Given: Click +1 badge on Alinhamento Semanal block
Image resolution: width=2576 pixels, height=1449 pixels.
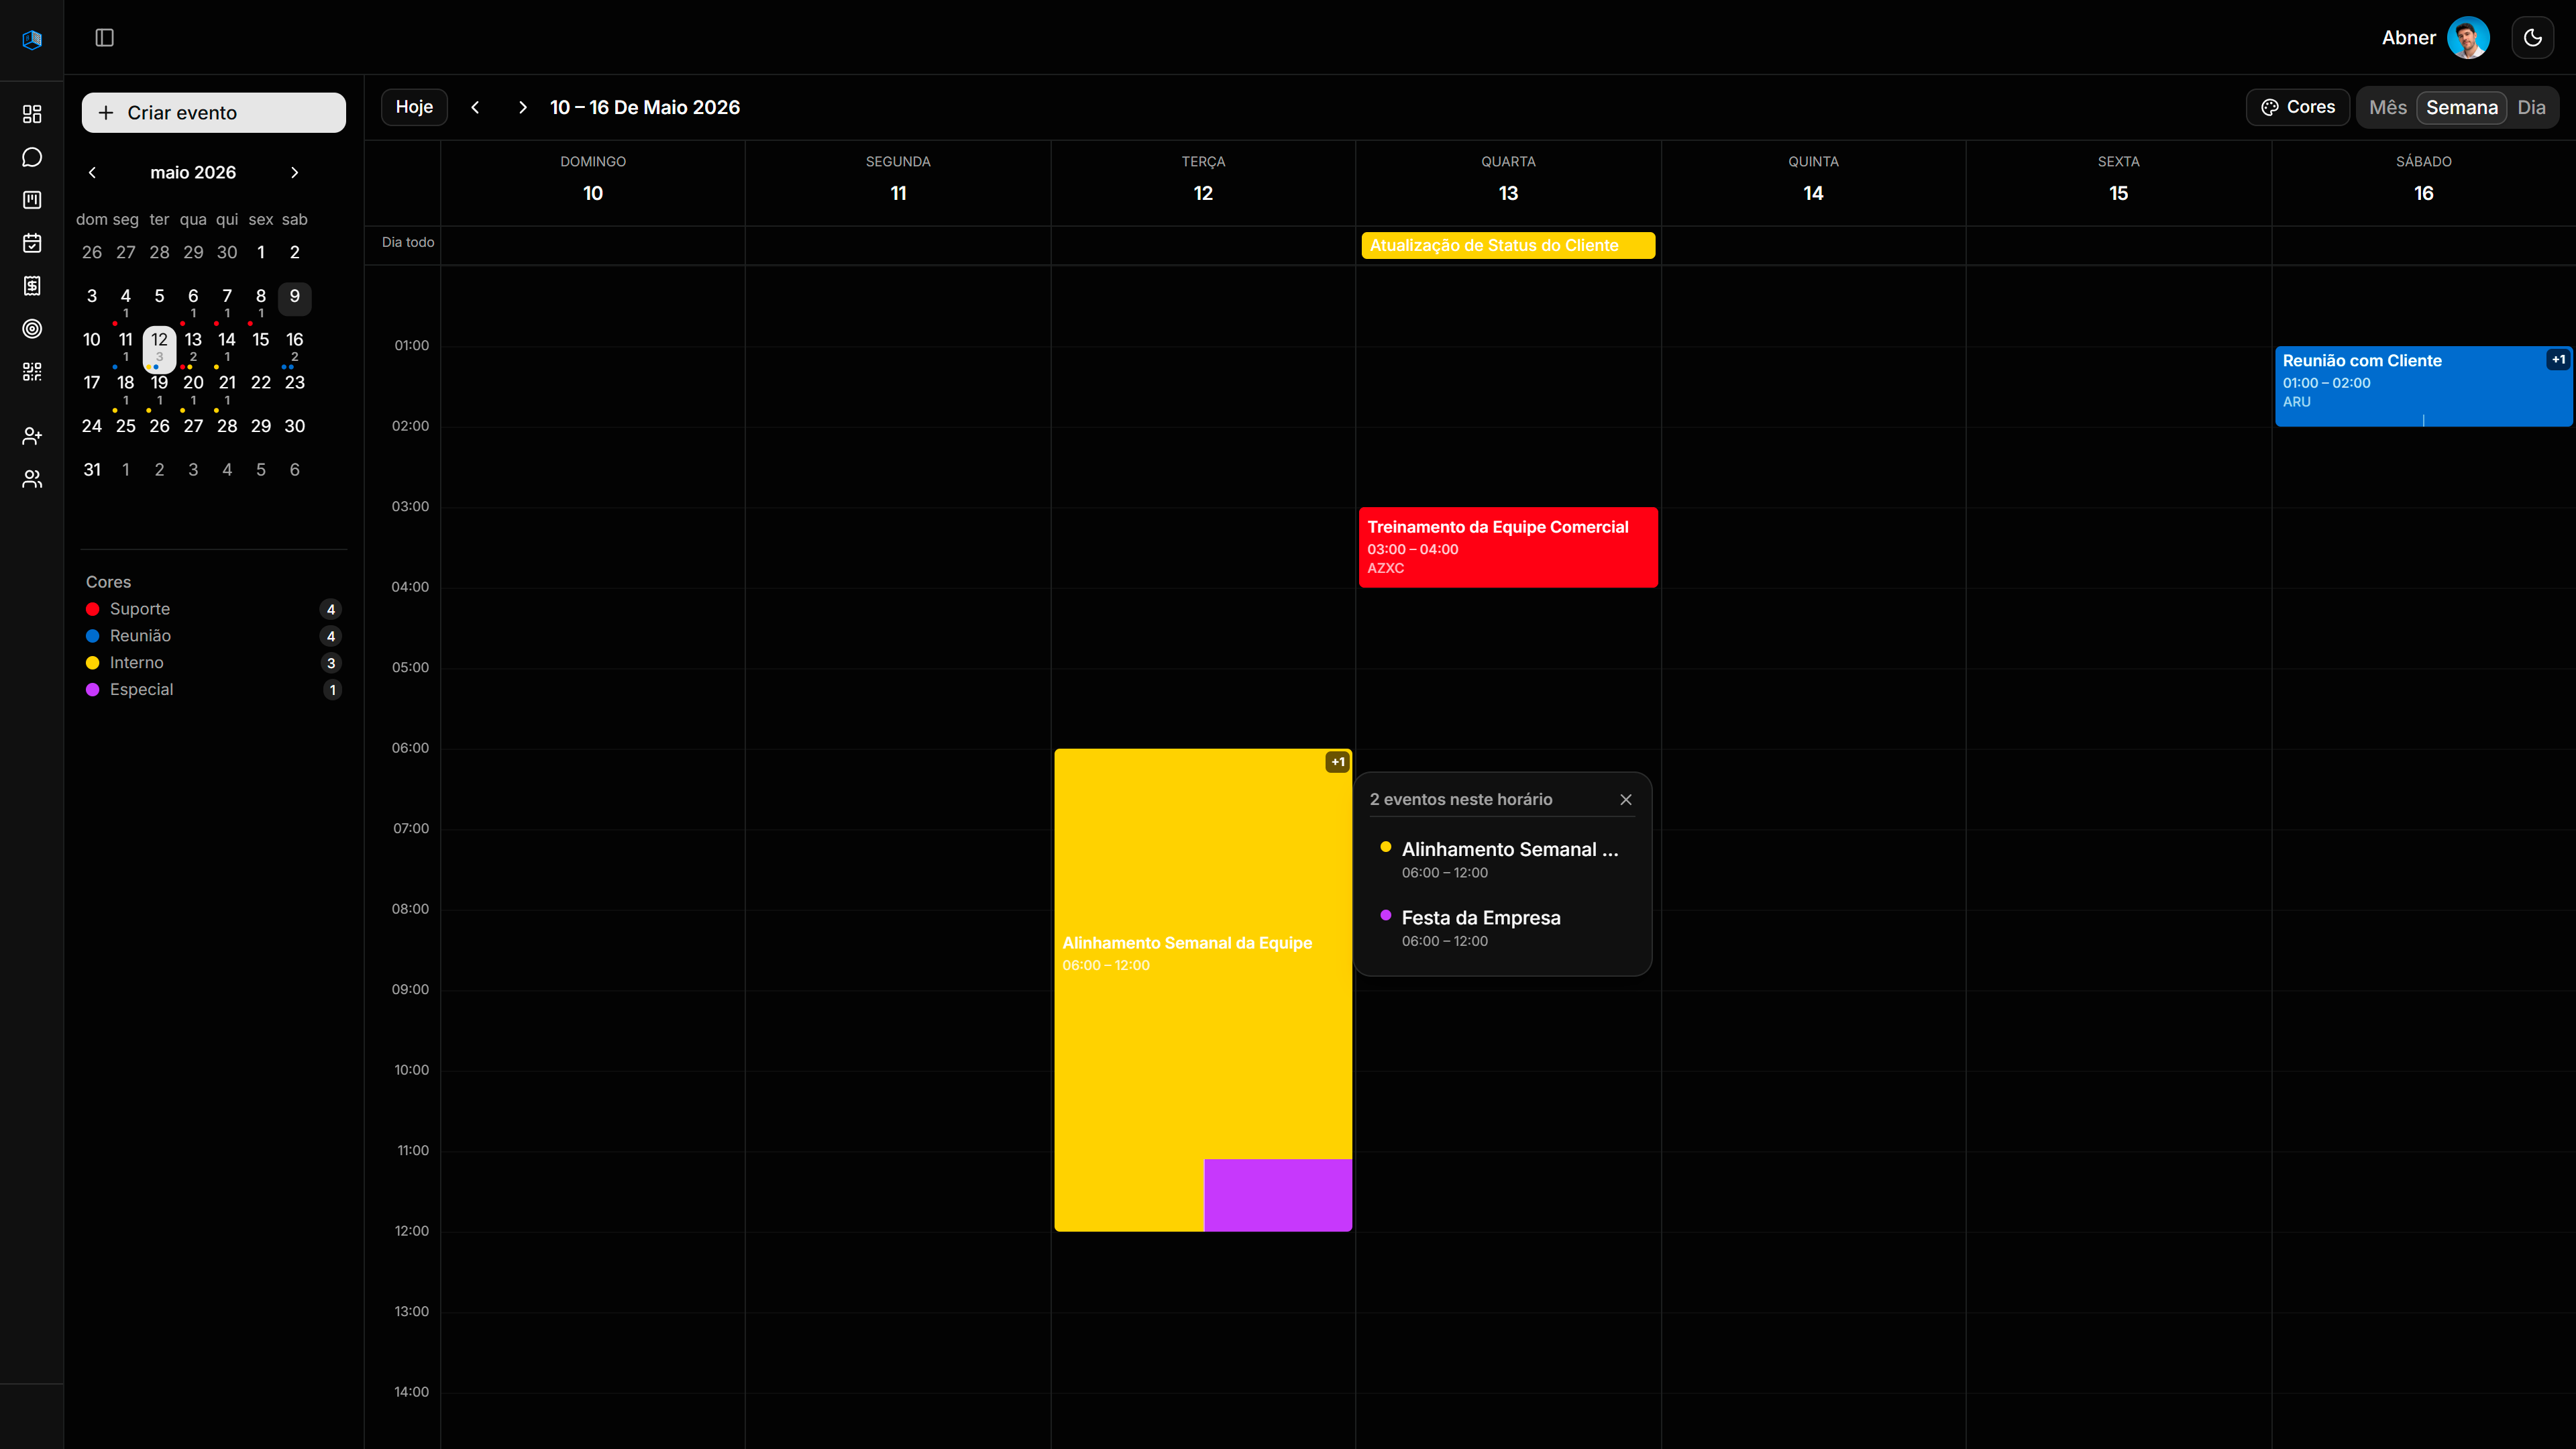Looking at the screenshot, I should (x=1337, y=762).
